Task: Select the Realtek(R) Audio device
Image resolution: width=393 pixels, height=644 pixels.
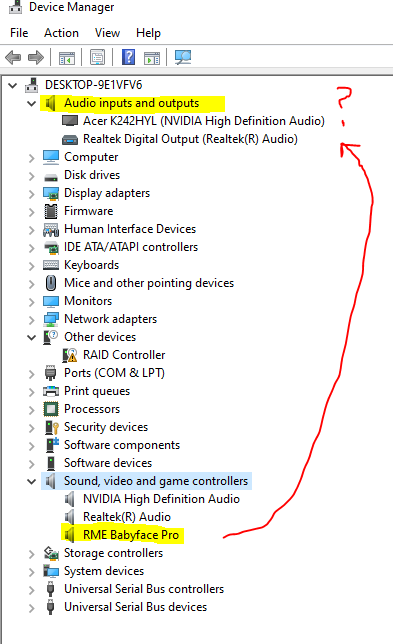Action: coord(127,517)
